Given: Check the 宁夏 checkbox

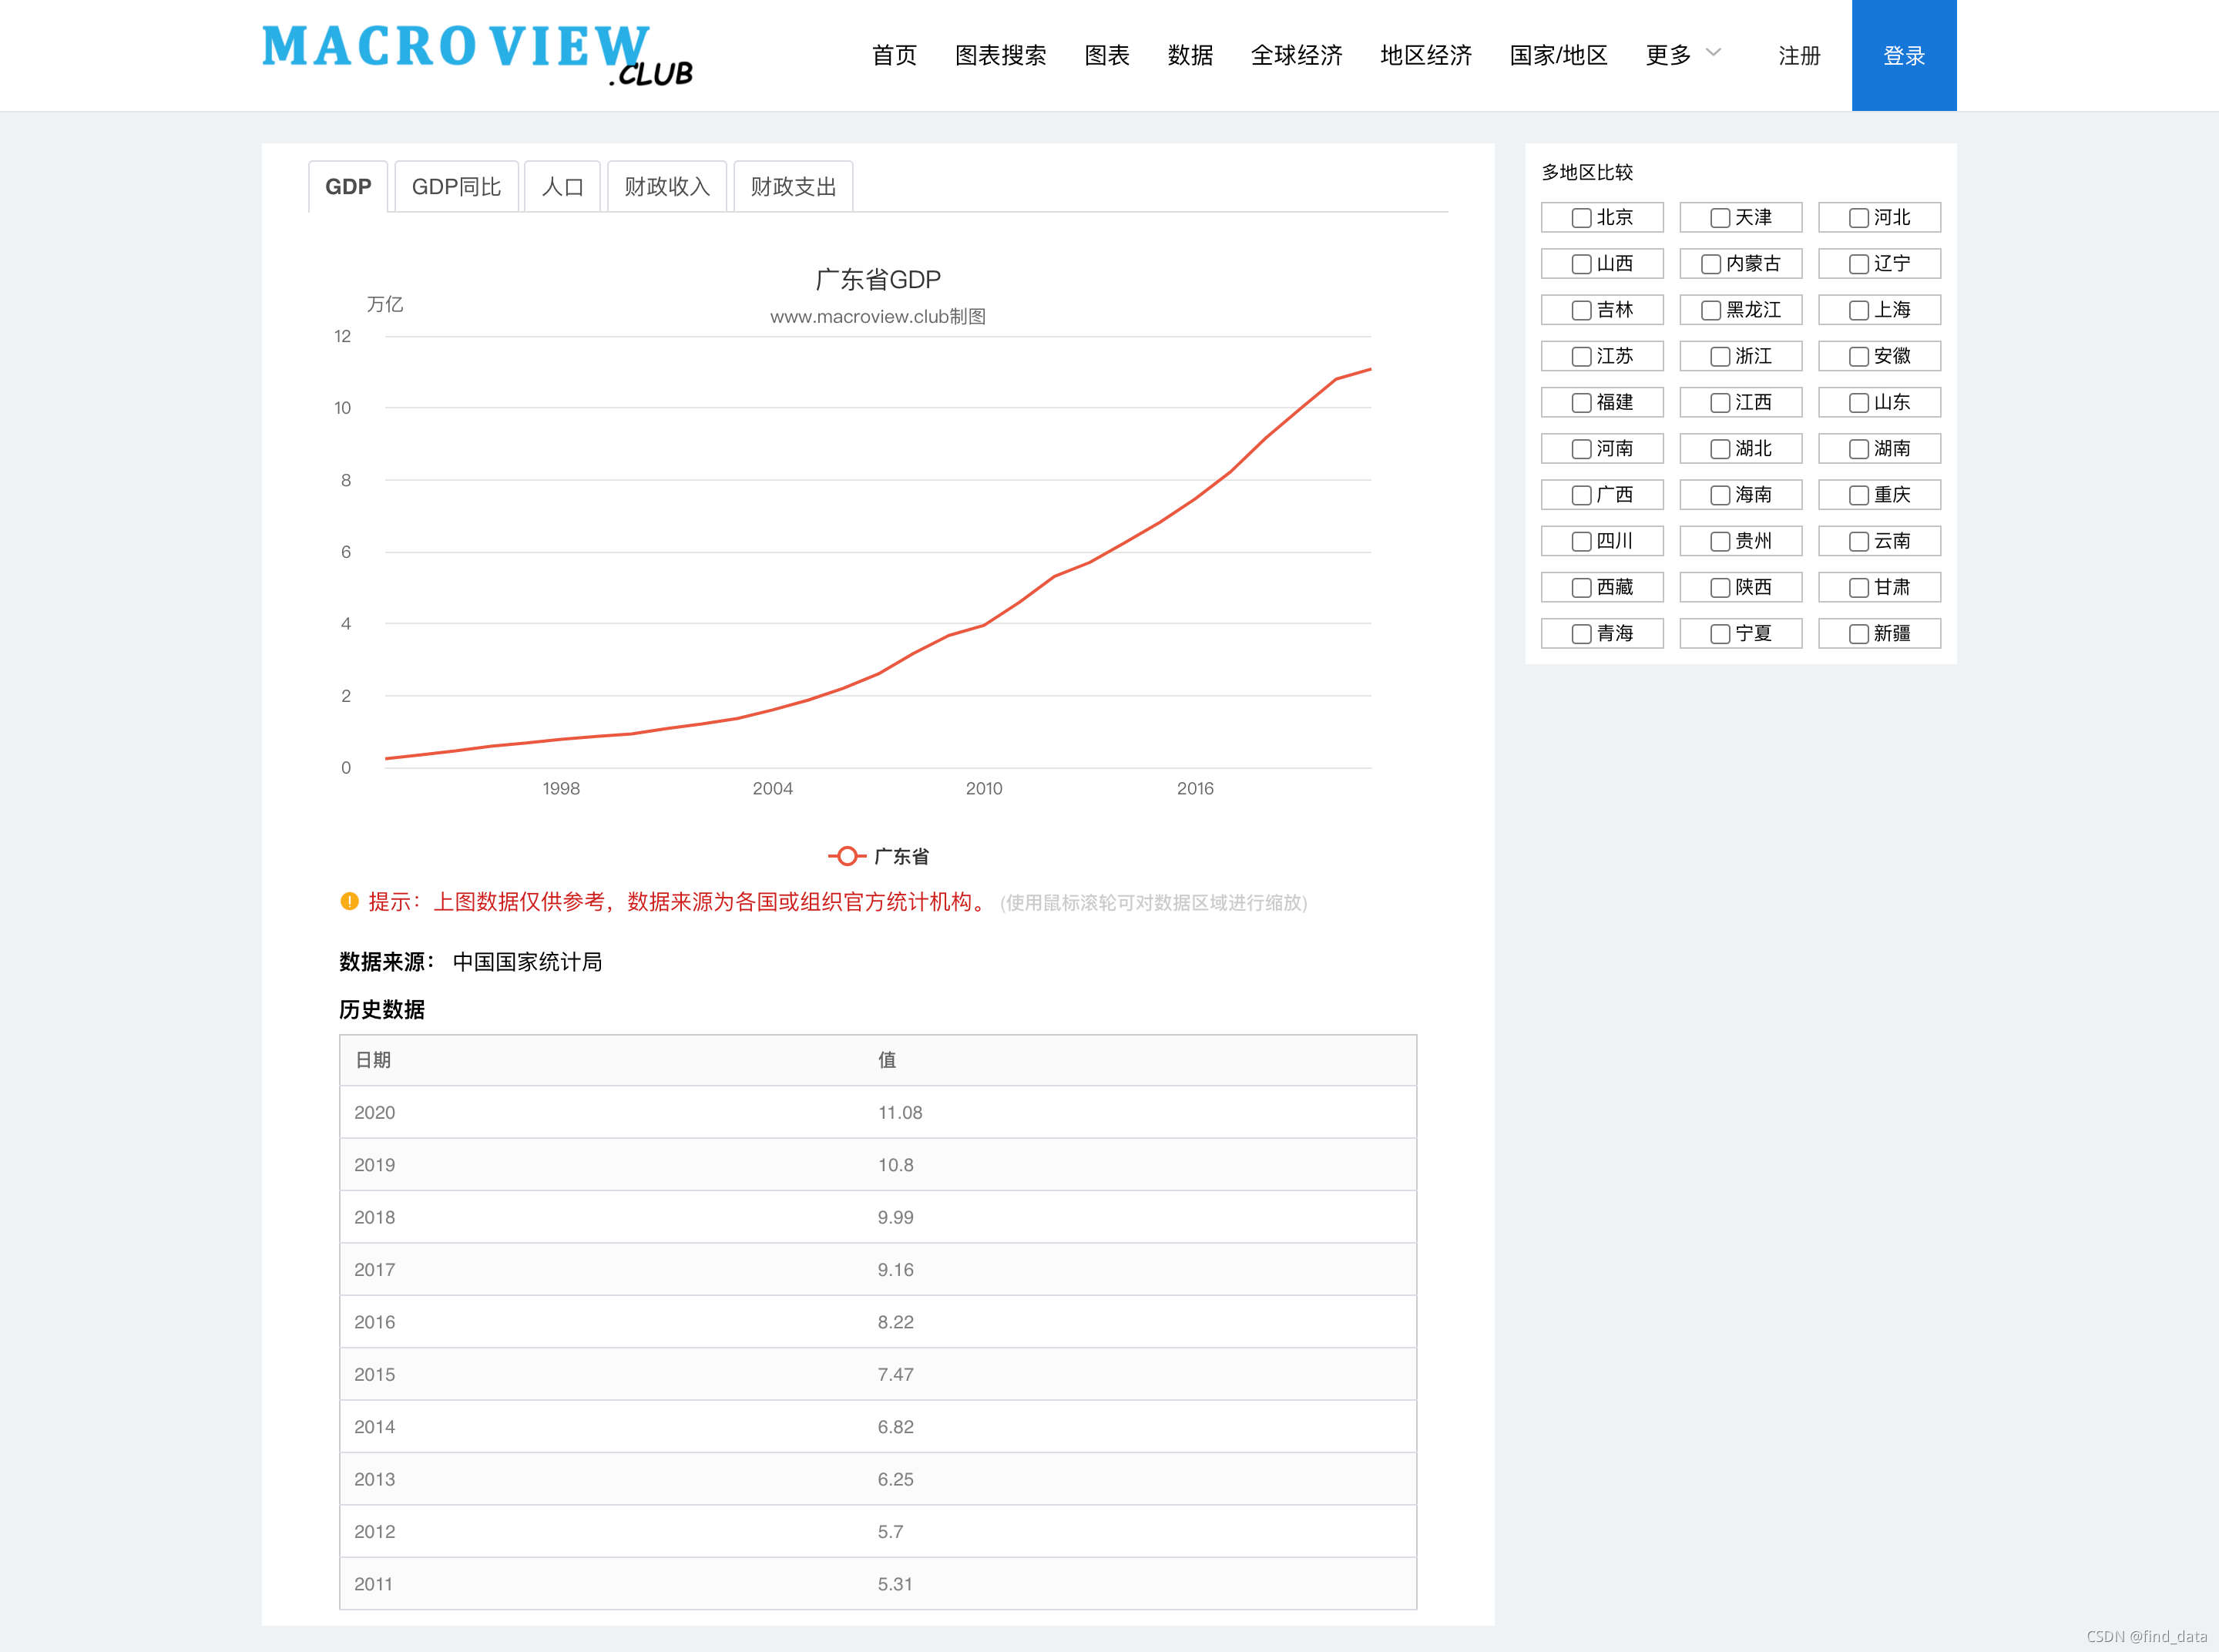Looking at the screenshot, I should pyautogui.click(x=1720, y=634).
